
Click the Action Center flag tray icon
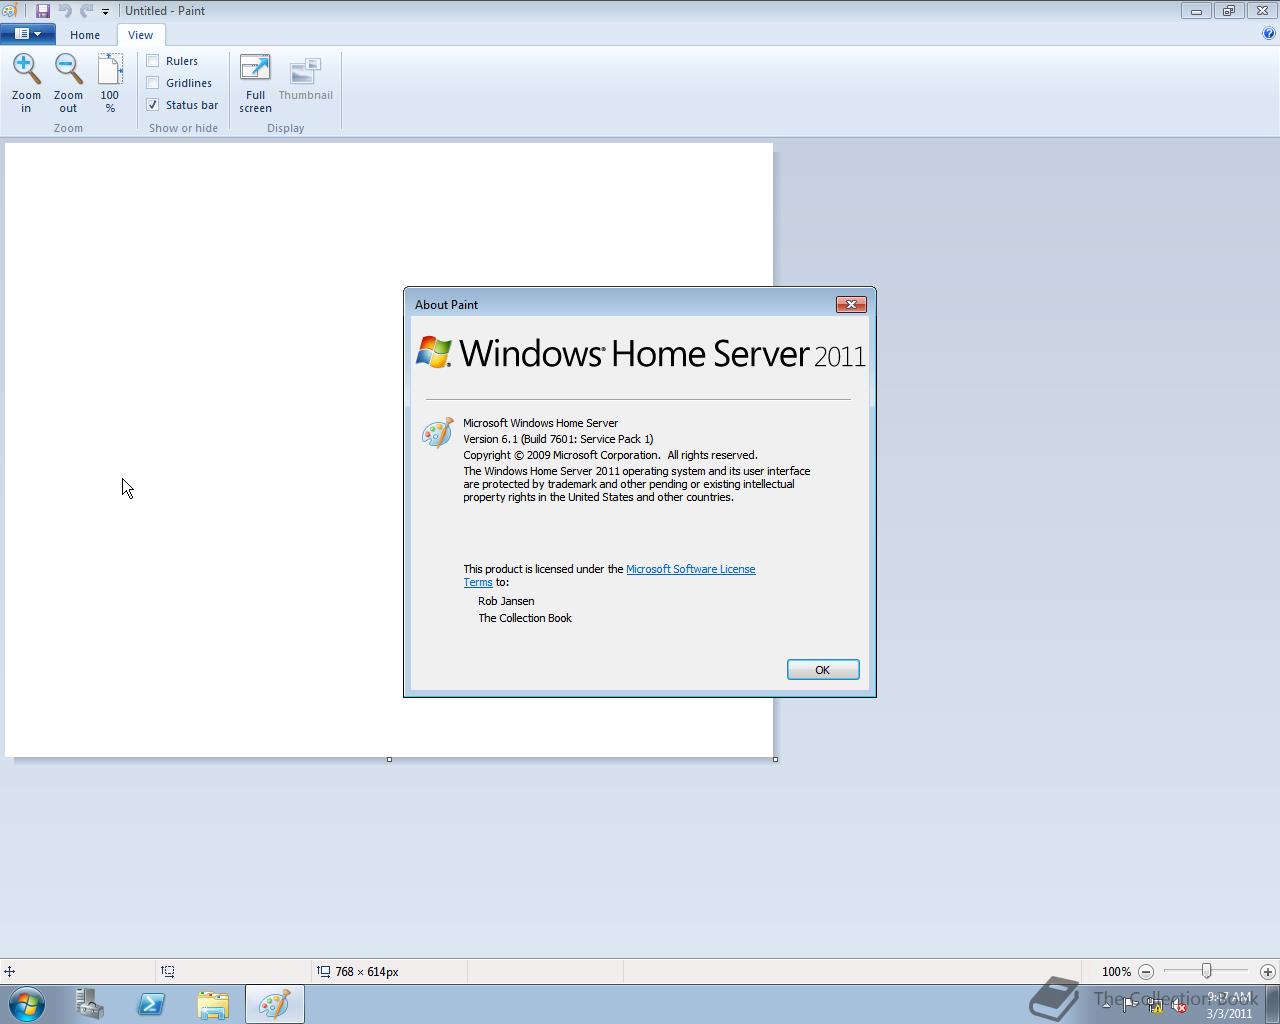coord(1130,1006)
